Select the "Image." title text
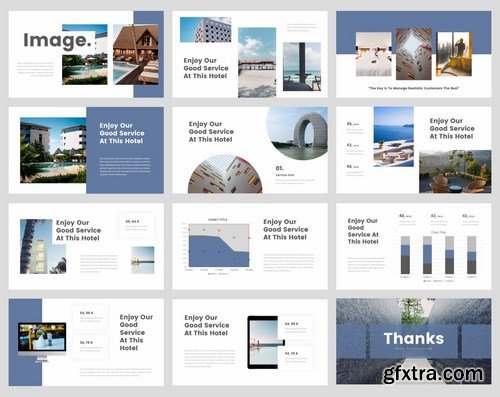The image size is (500, 397). coord(57,41)
